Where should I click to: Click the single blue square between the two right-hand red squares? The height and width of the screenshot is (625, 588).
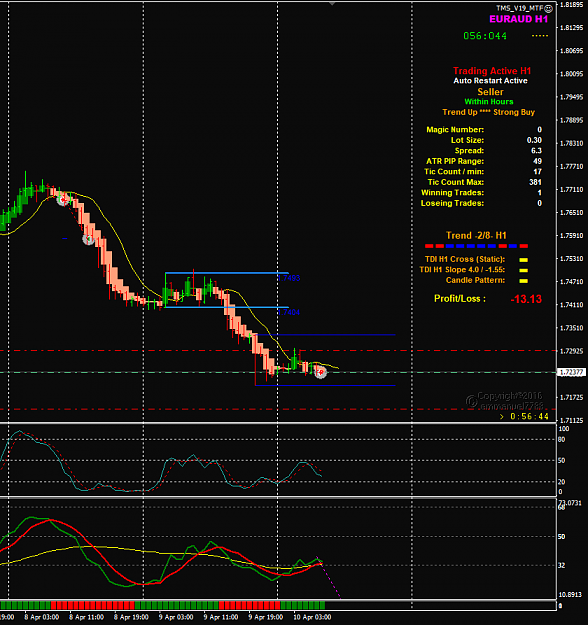pyautogui.click(x=513, y=246)
